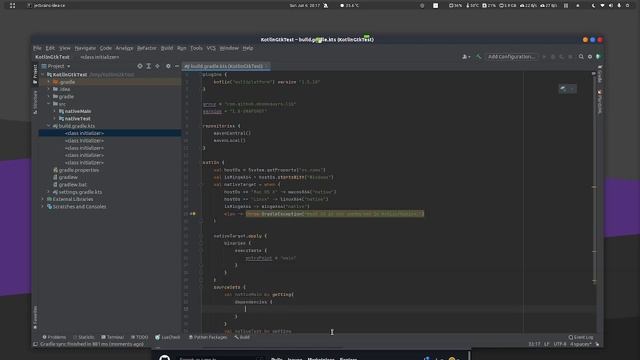This screenshot has width=640, height=360.
Task: Open the Edit menu
Action: [50, 48]
